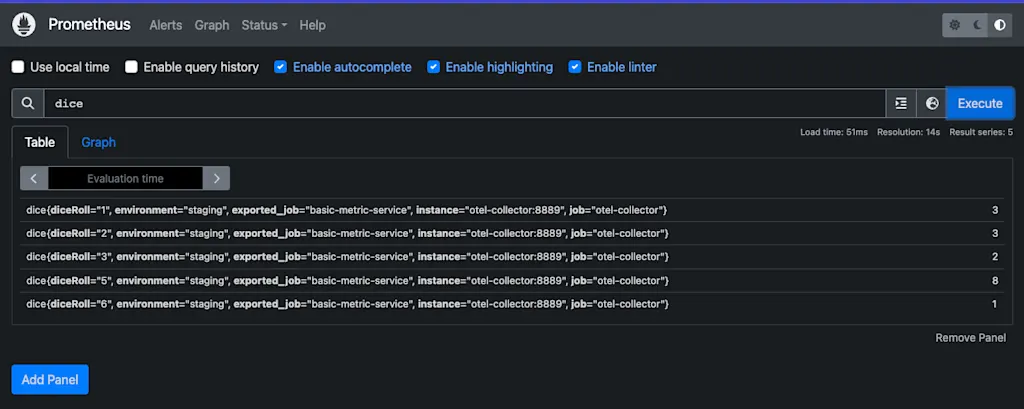Viewport: 1024px width, 409px height.
Task: Open the metrics explorer globe icon
Action: coord(932,103)
